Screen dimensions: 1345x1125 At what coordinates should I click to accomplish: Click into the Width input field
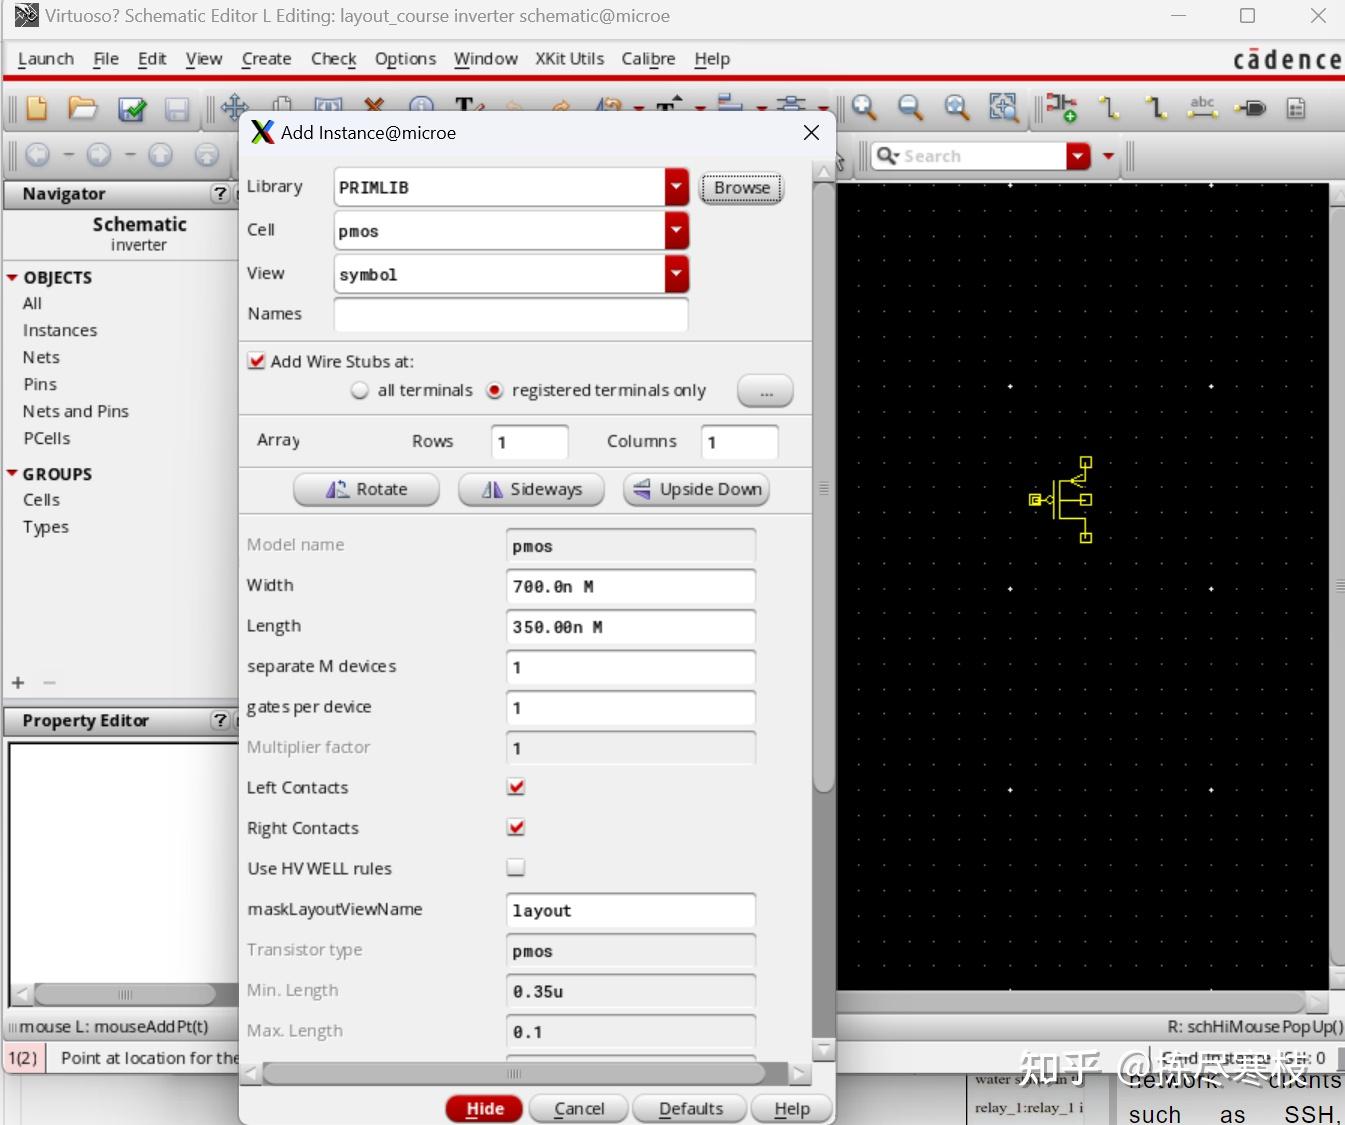pos(630,587)
